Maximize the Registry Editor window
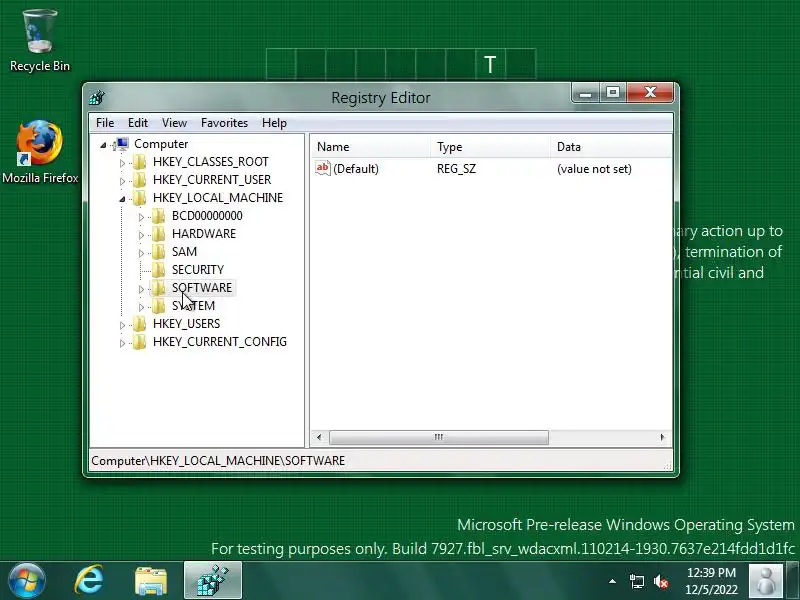Image resolution: width=800 pixels, height=600 pixels. point(613,93)
